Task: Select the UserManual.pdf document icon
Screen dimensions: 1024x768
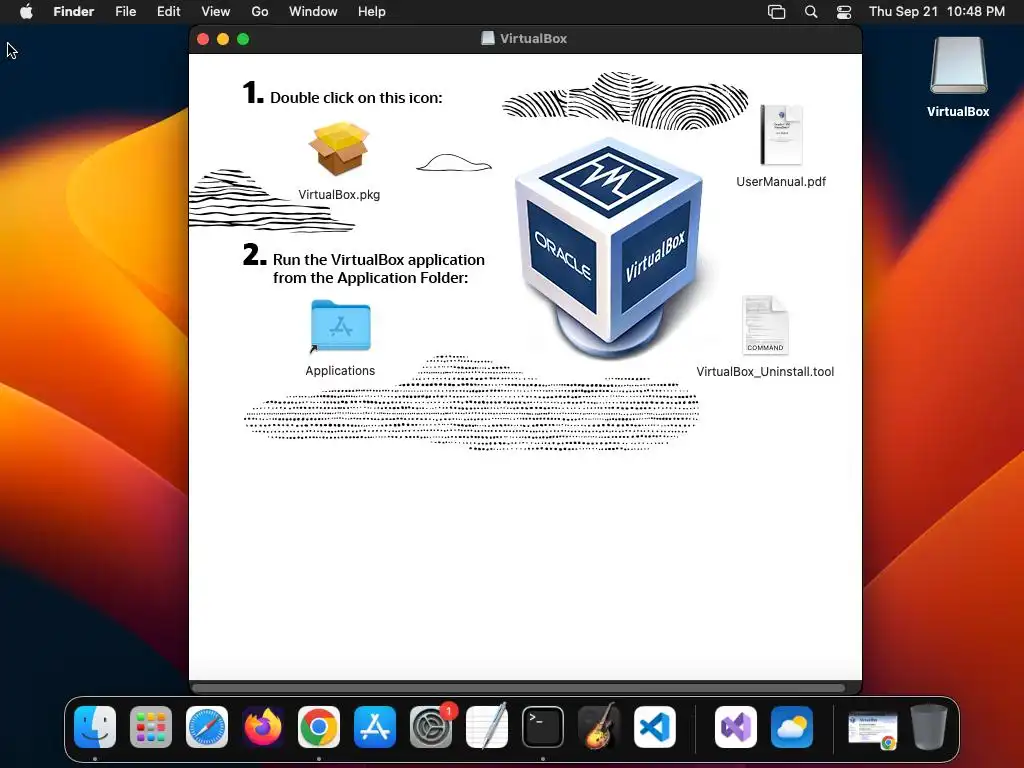Action: [781, 135]
